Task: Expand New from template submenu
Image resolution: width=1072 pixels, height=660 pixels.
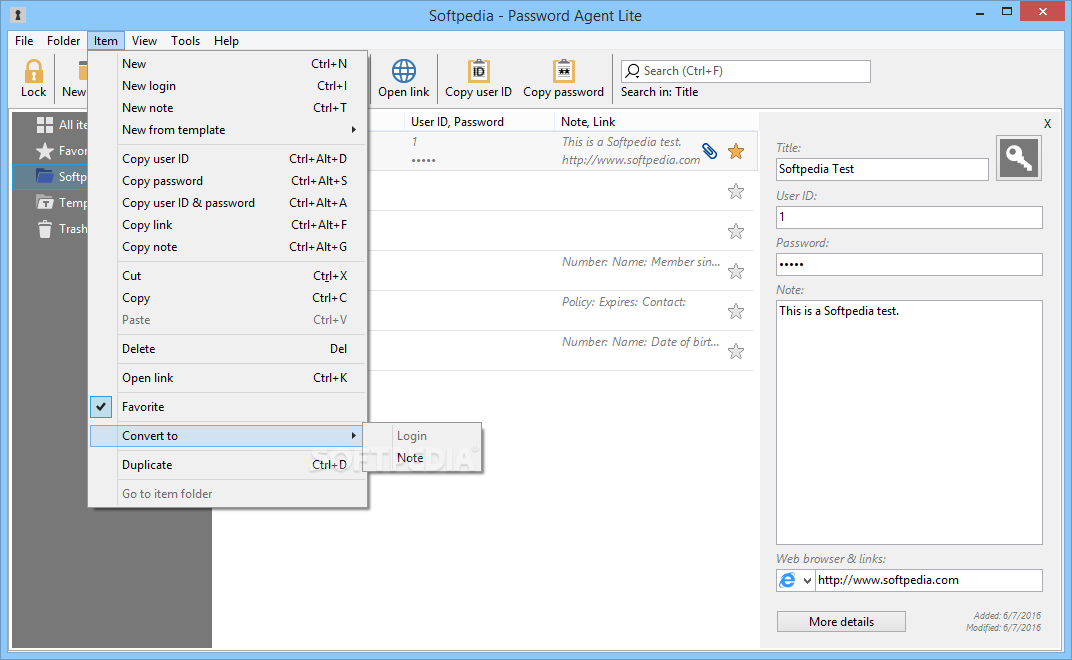Action: click(x=228, y=130)
